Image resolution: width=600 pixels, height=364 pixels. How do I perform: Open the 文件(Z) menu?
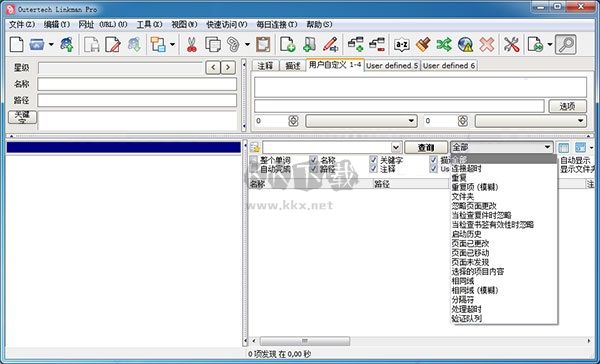click(x=22, y=24)
